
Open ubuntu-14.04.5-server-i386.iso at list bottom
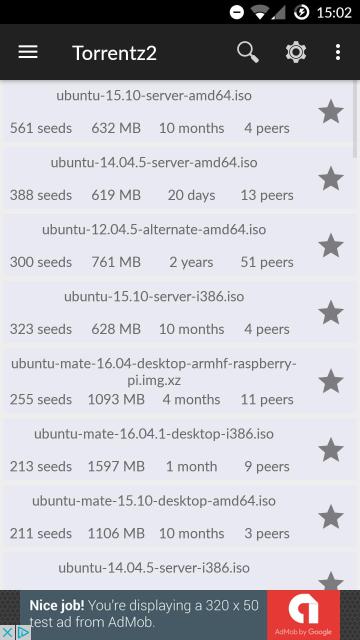tap(154, 567)
